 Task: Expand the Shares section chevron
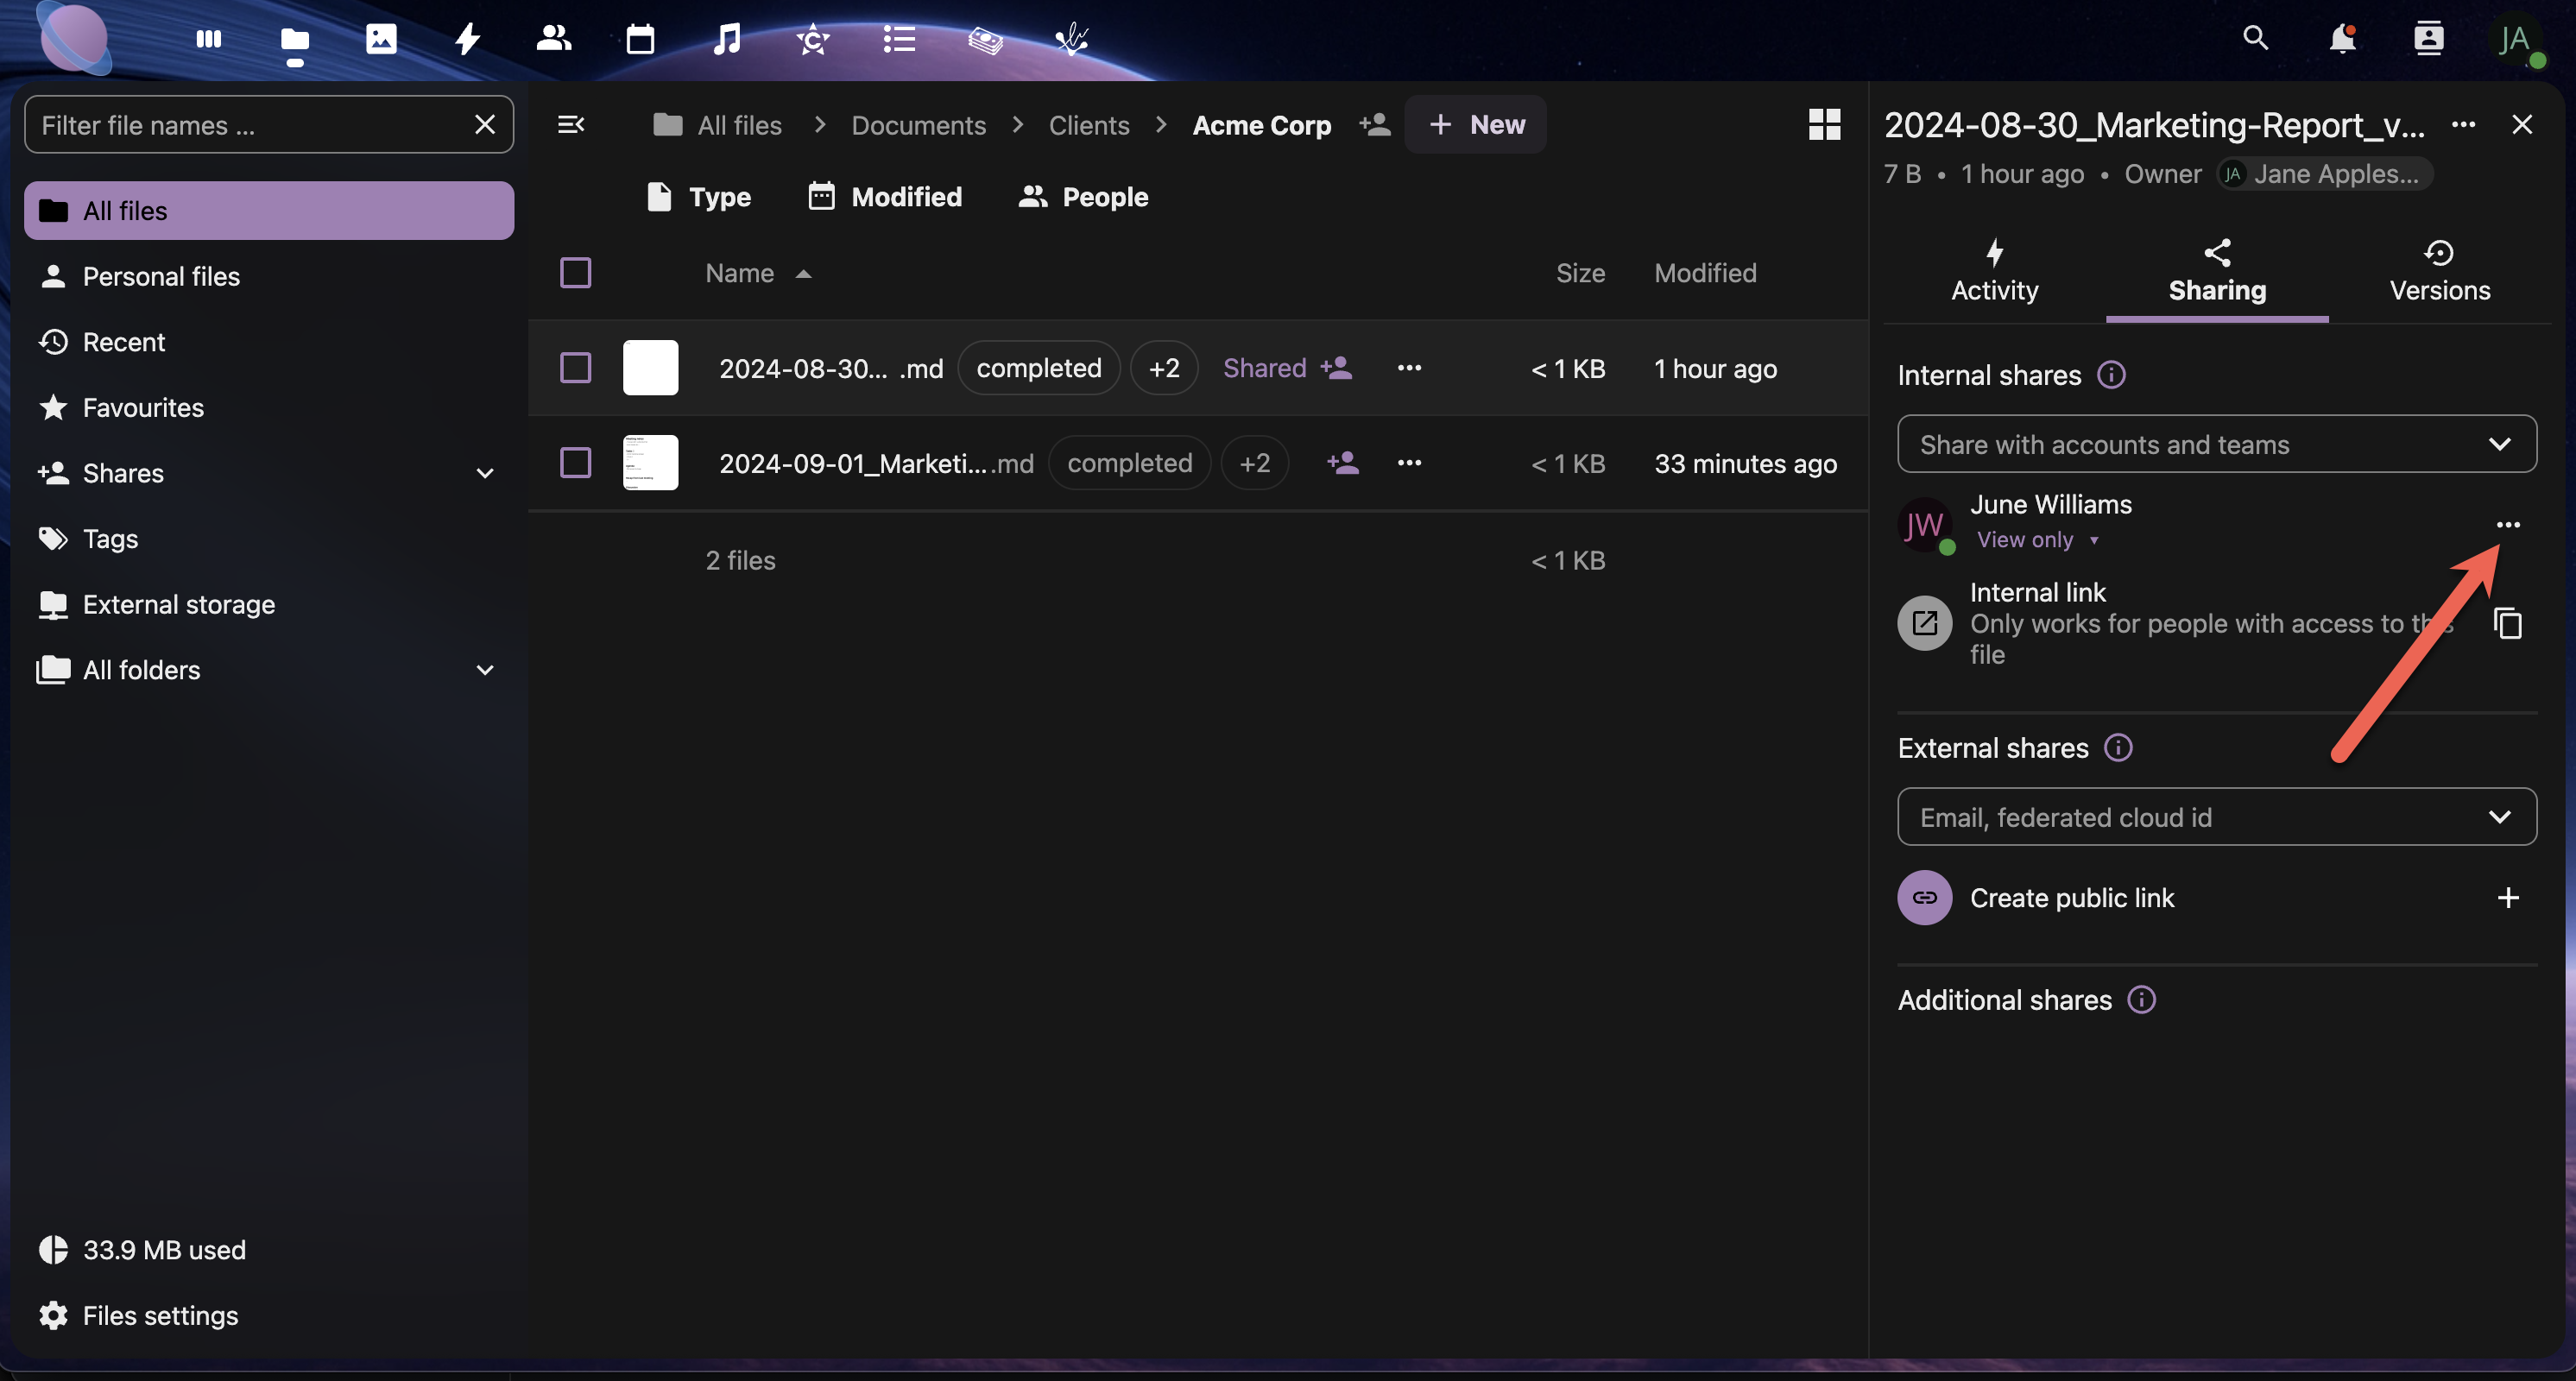[x=485, y=473]
